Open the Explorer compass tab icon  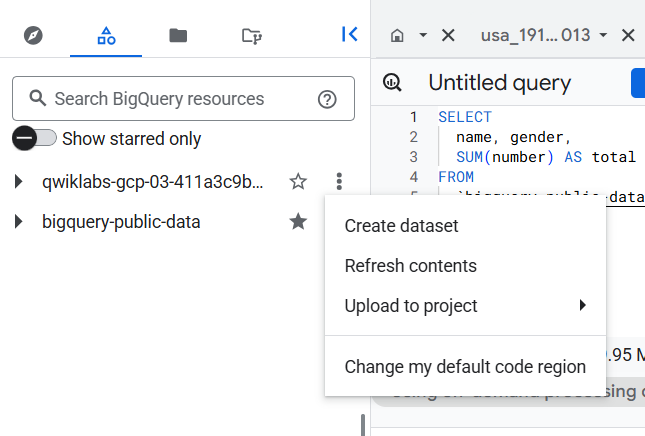[33, 35]
